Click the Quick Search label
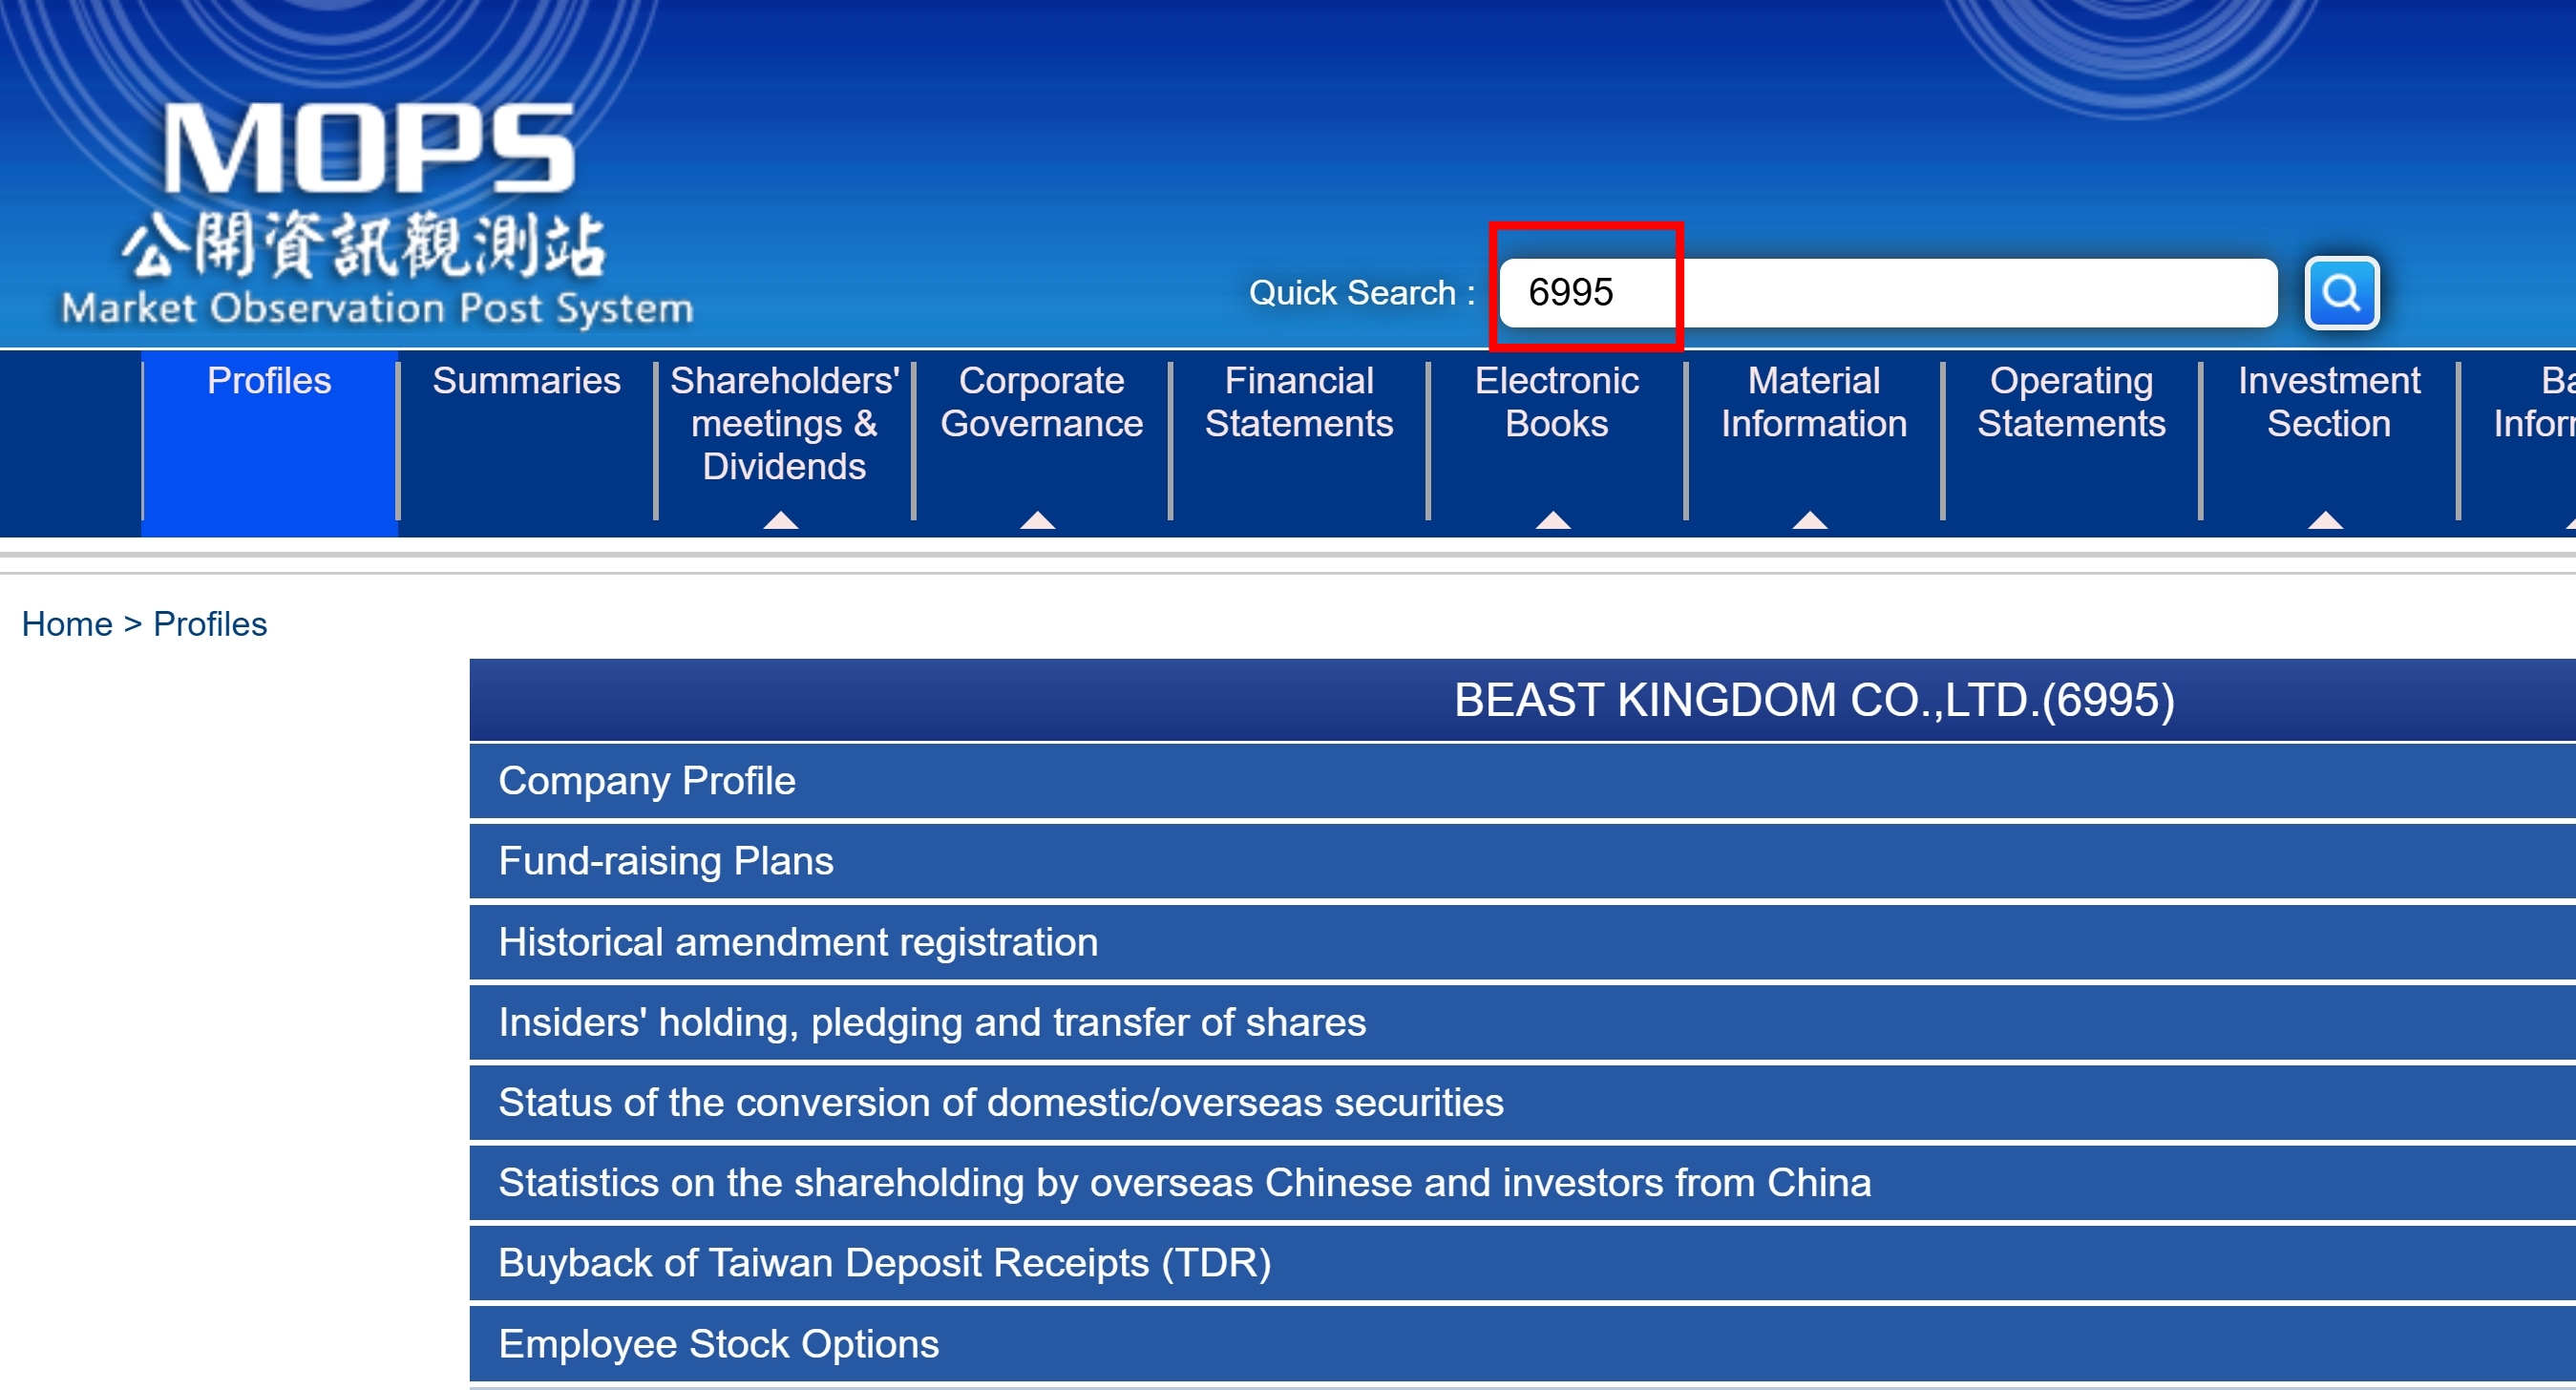2576x1390 pixels. point(1362,293)
